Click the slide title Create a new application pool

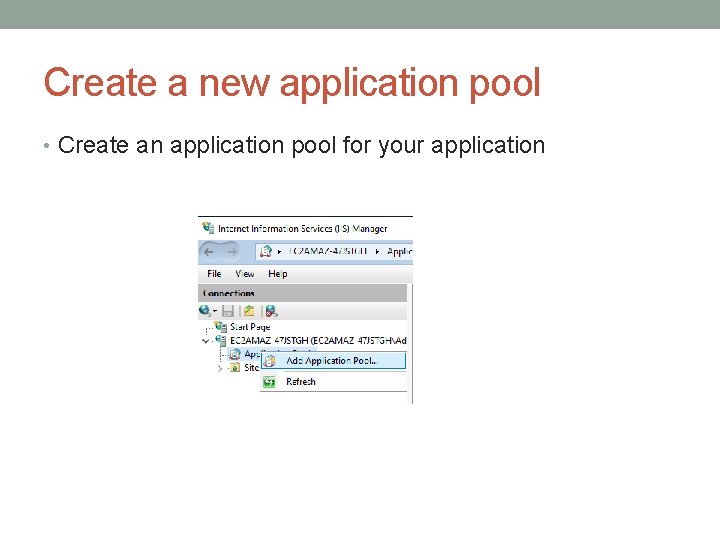pos(292,83)
